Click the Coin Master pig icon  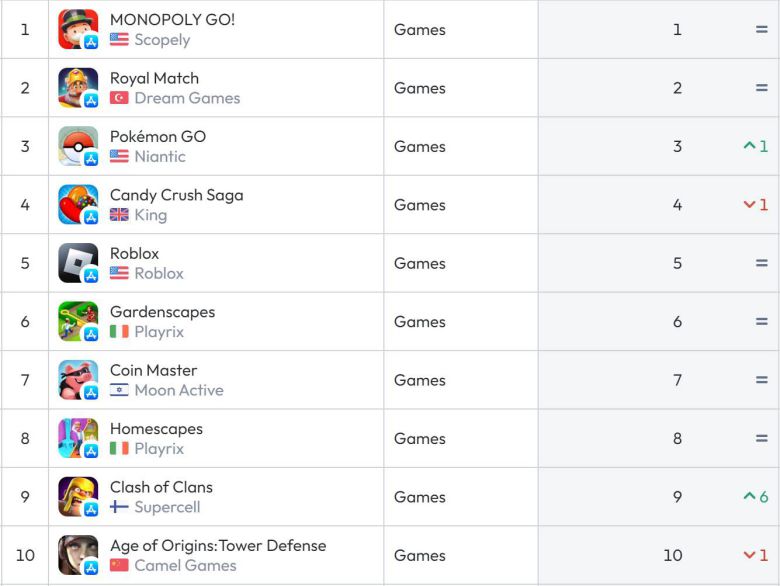[78, 380]
